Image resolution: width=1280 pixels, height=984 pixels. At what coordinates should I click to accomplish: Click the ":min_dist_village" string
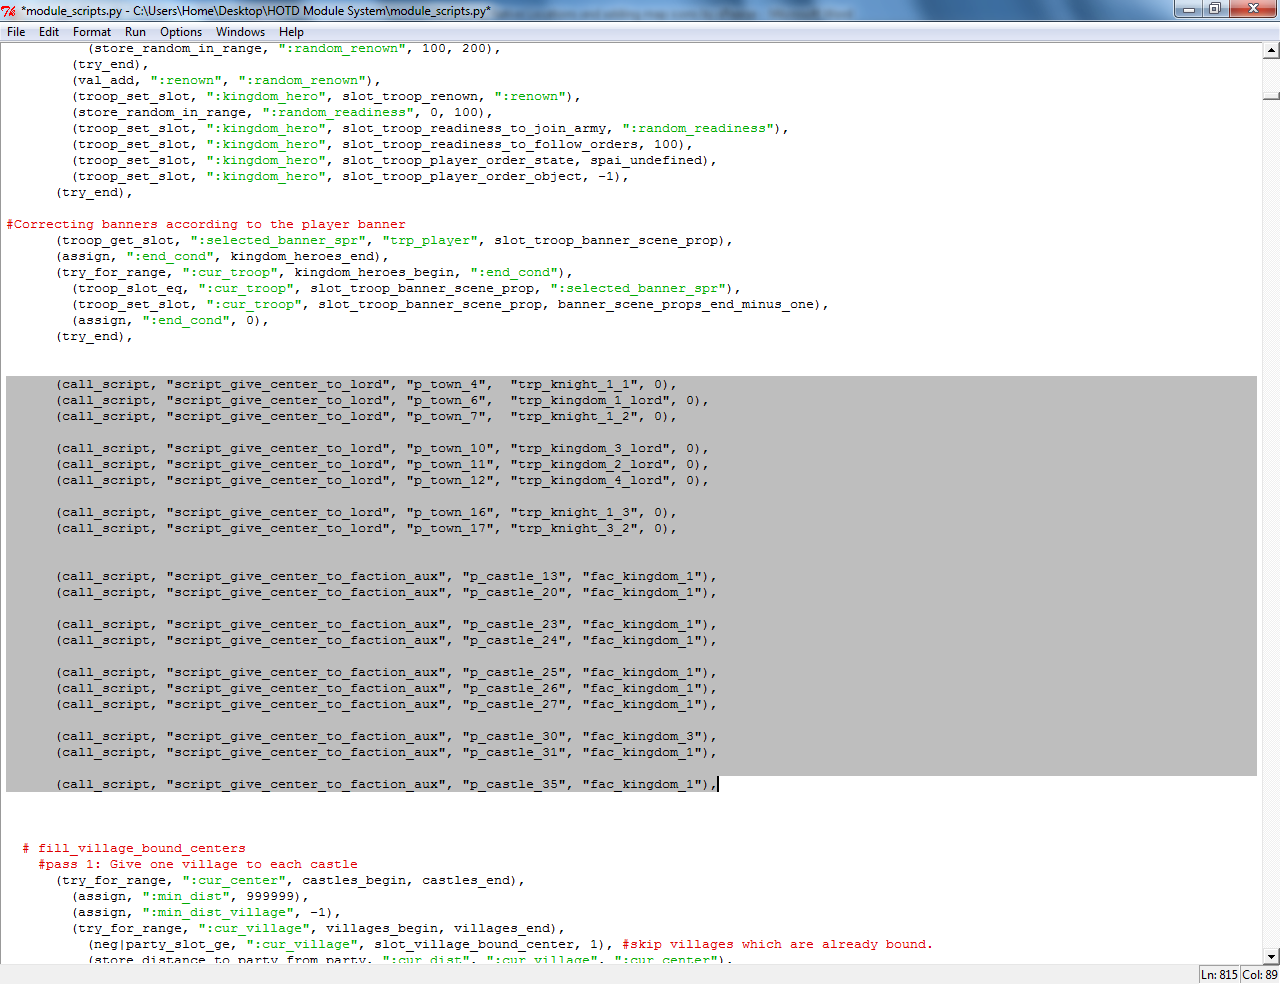coord(218,912)
